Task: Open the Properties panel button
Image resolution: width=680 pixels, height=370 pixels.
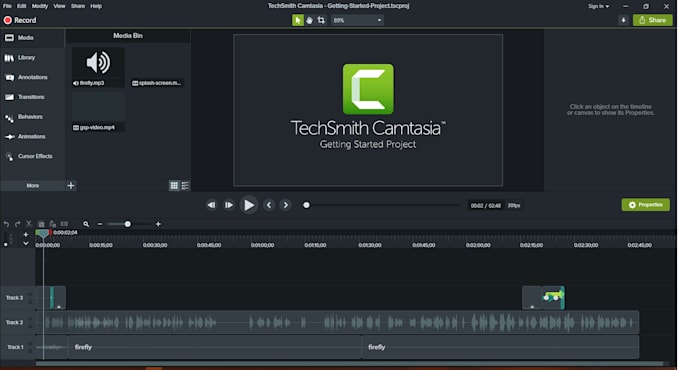Action: [645, 205]
